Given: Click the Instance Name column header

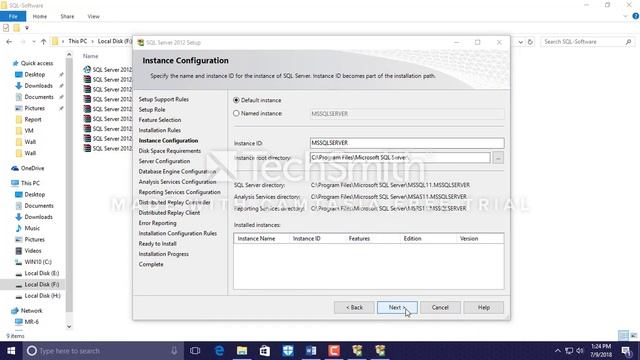Looking at the screenshot, I should point(256,238).
